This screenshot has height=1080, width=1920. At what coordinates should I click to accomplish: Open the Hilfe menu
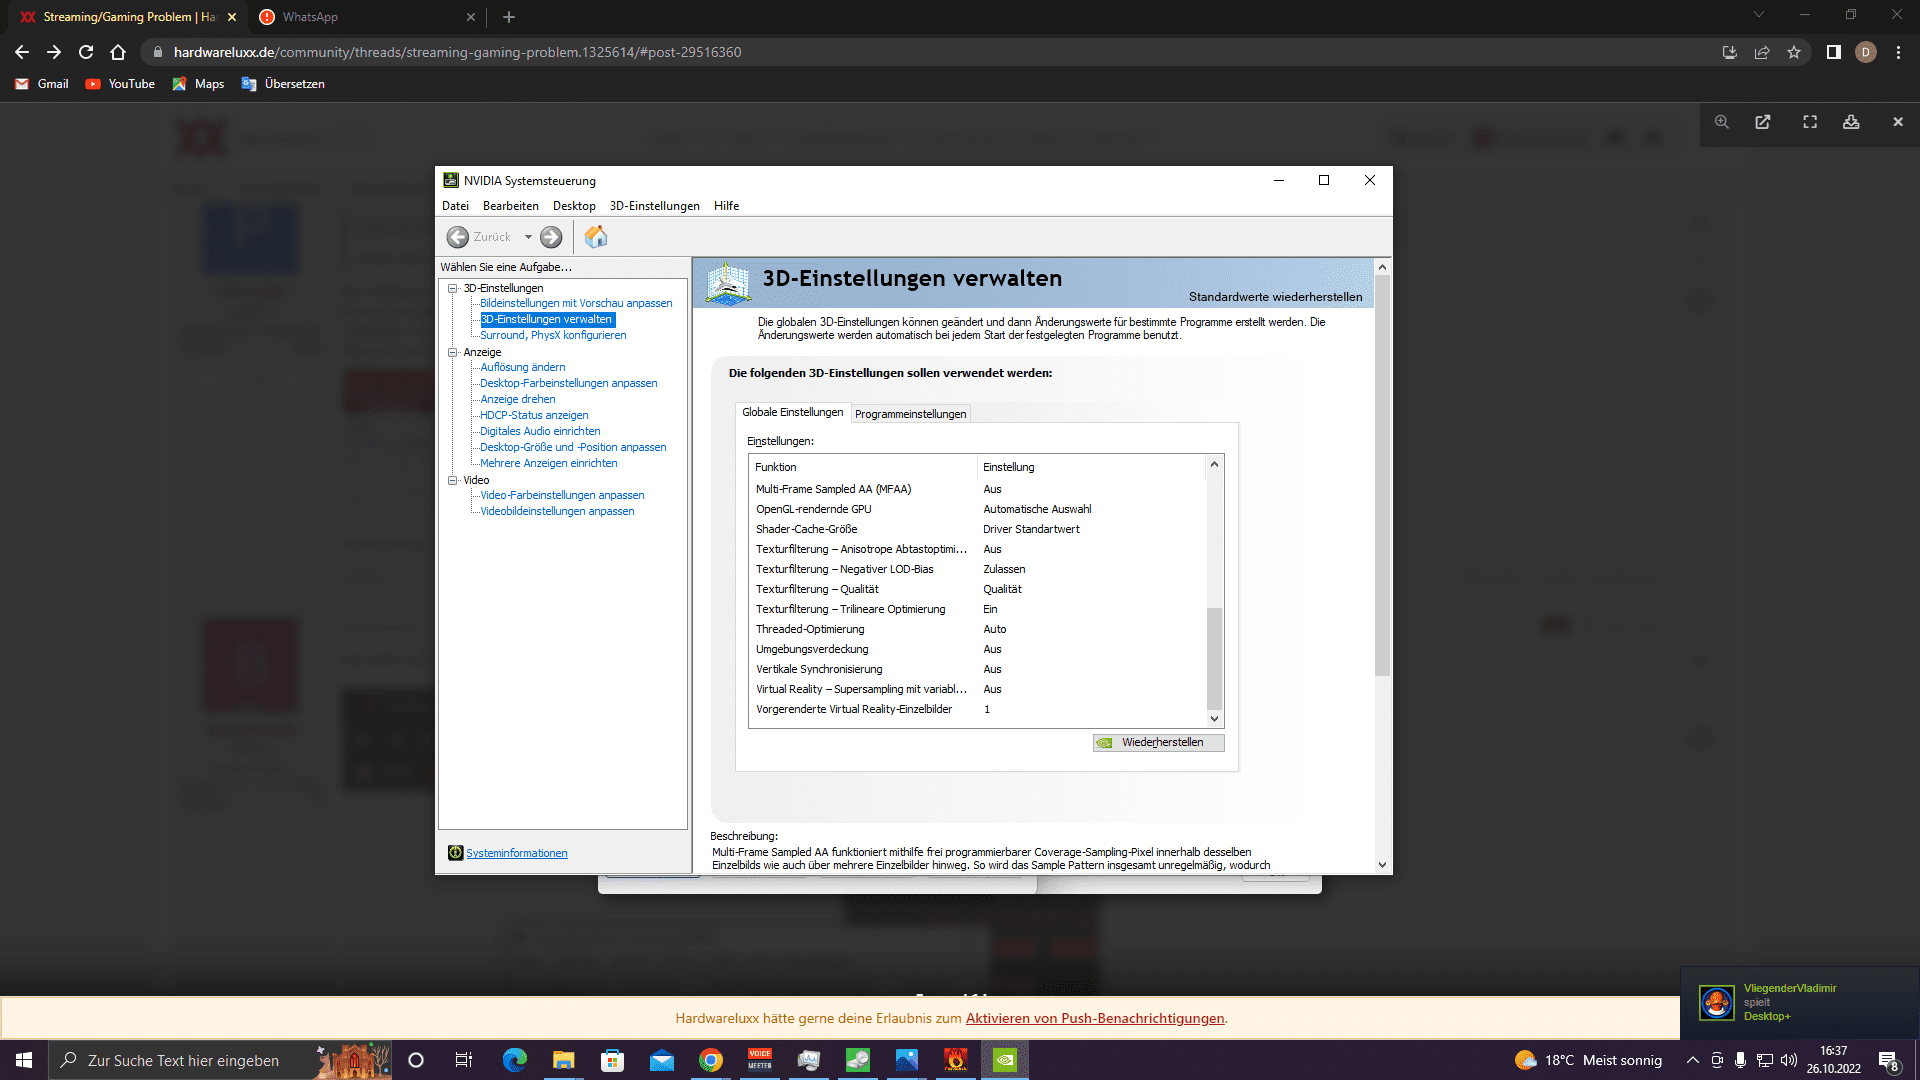pos(727,206)
